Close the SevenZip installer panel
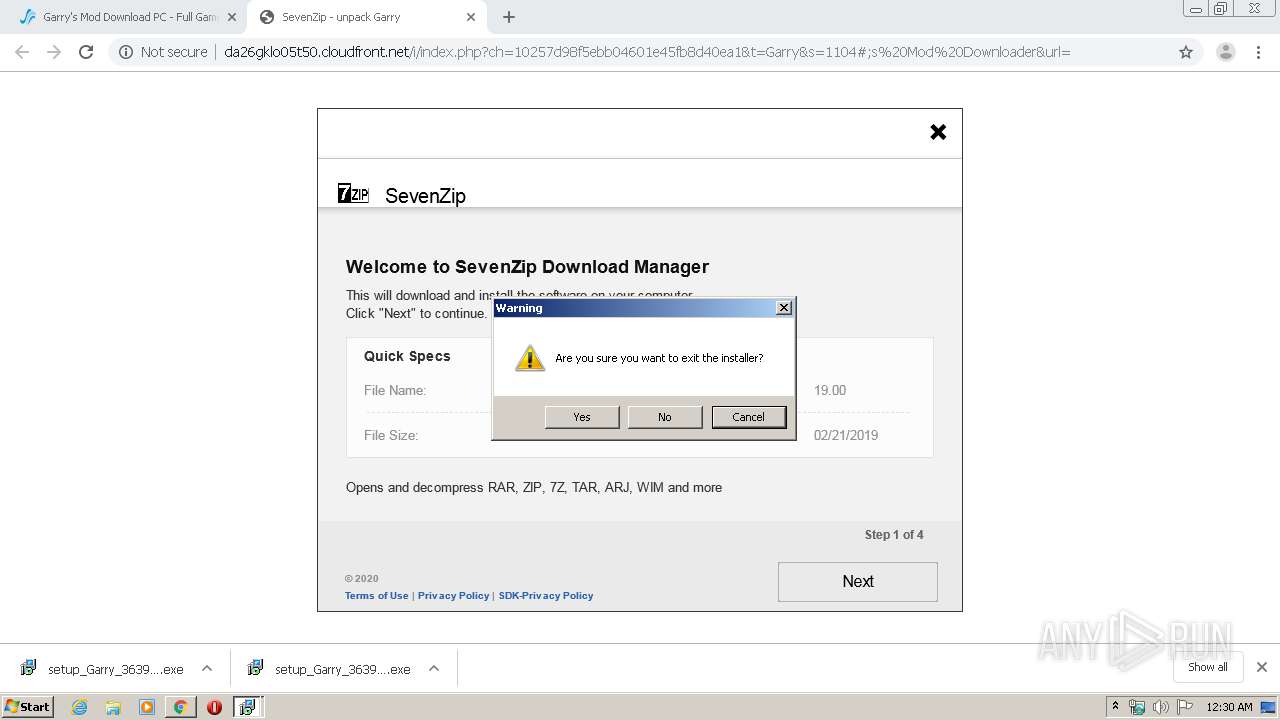 tap(938, 132)
